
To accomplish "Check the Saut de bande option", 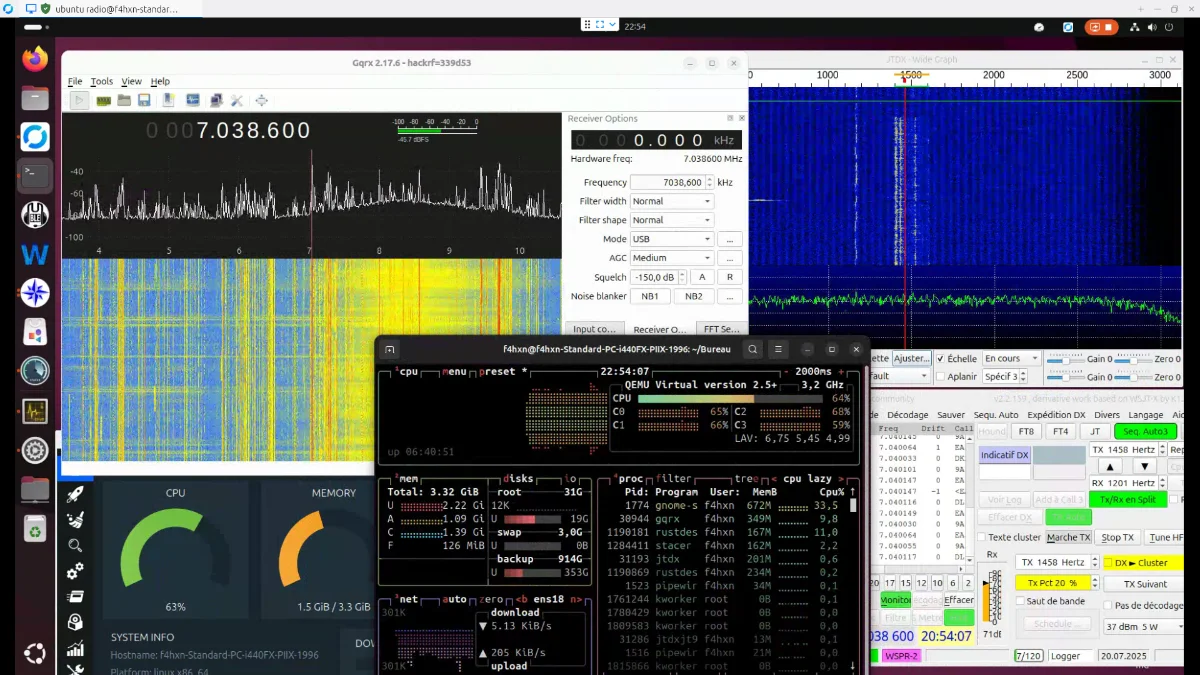I will 1020,601.
